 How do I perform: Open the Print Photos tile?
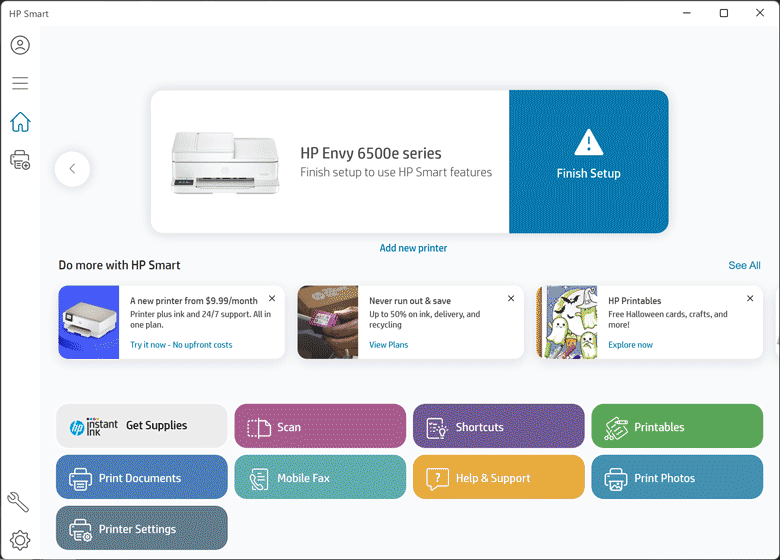[677, 477]
